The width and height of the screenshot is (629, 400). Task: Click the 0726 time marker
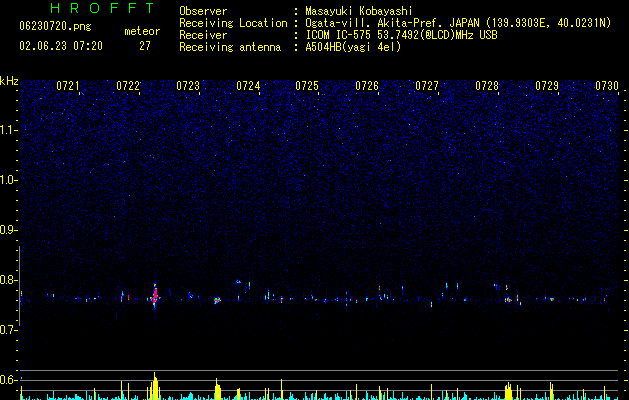pos(367,86)
